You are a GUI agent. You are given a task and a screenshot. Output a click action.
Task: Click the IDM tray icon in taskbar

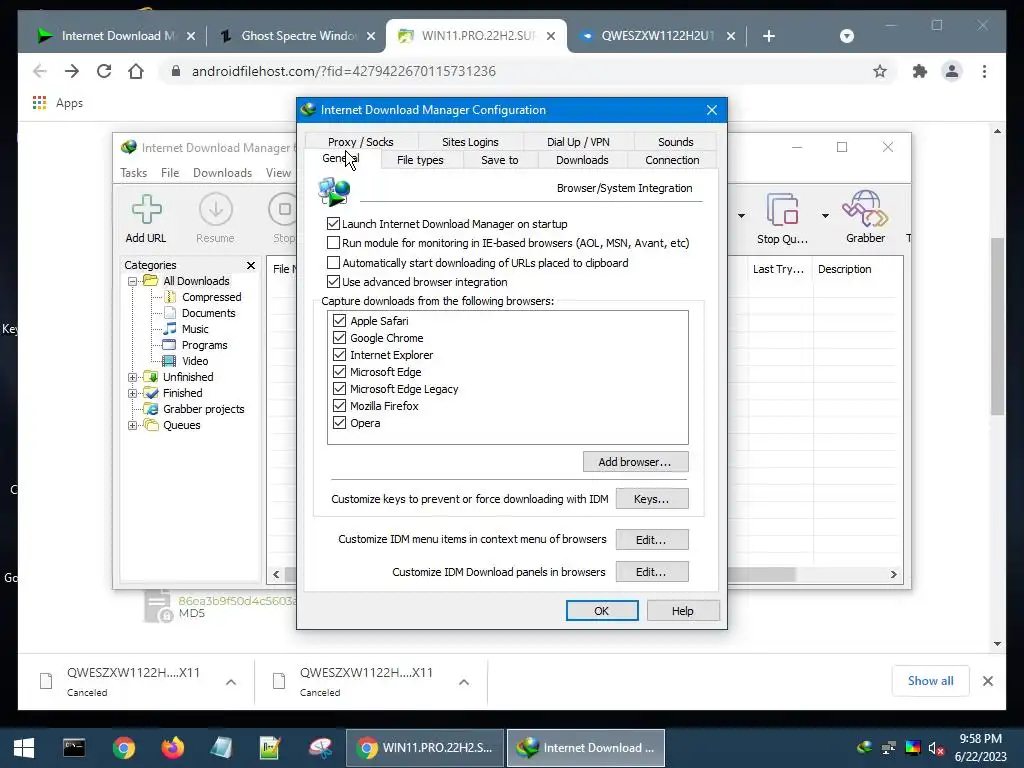click(865, 748)
